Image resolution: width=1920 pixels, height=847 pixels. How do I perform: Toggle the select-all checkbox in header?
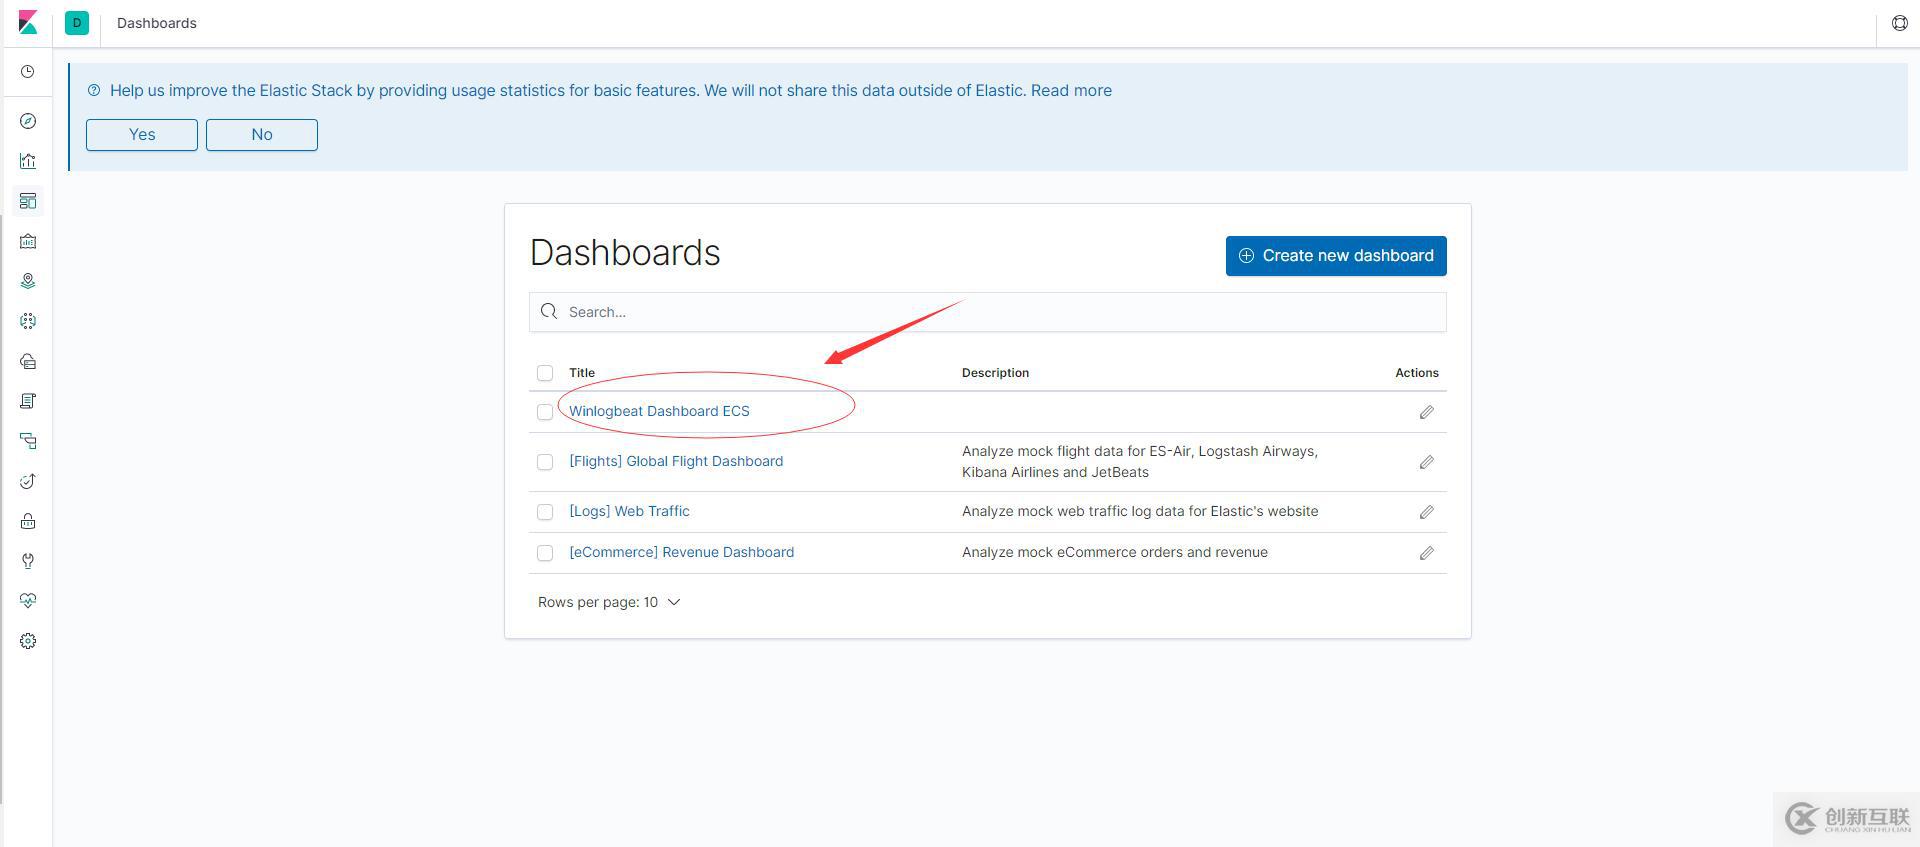click(545, 373)
